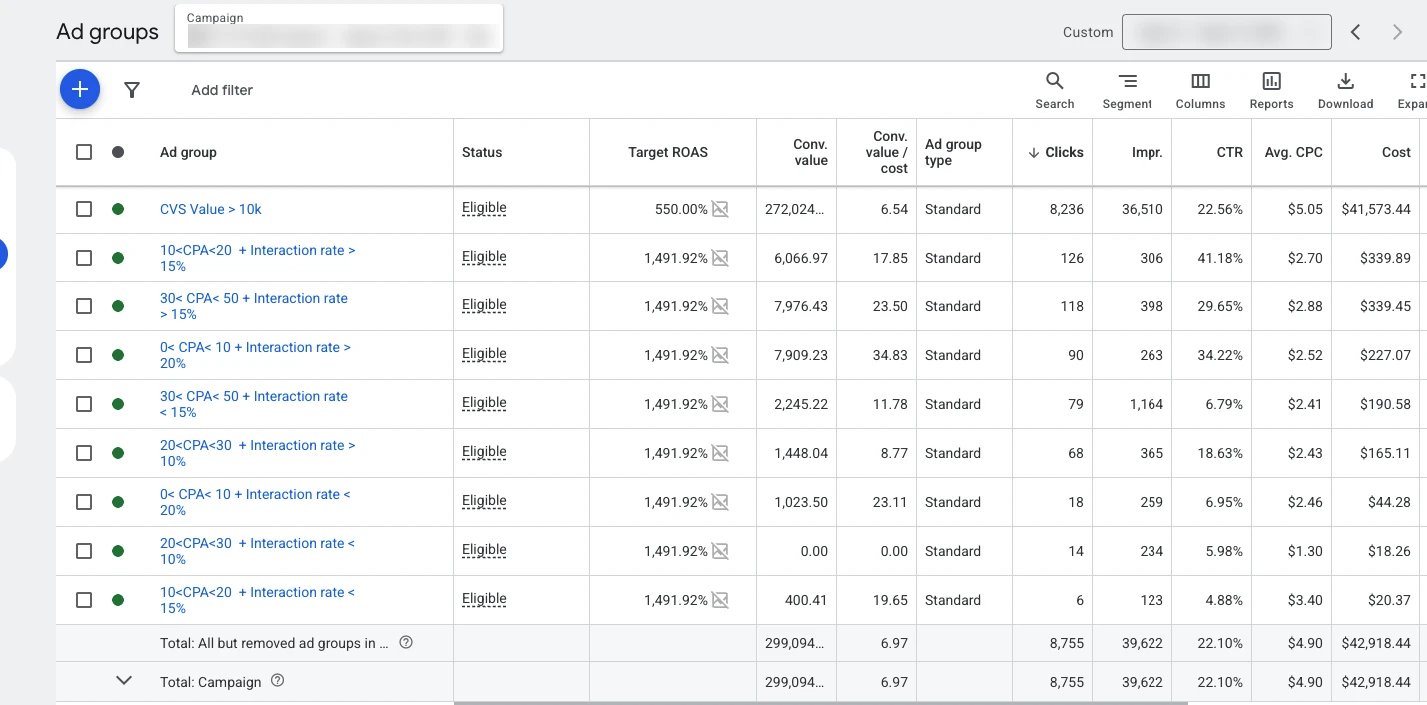Sort by Conv. value column header
Screen dimensions: 1427x705
(x=810, y=152)
